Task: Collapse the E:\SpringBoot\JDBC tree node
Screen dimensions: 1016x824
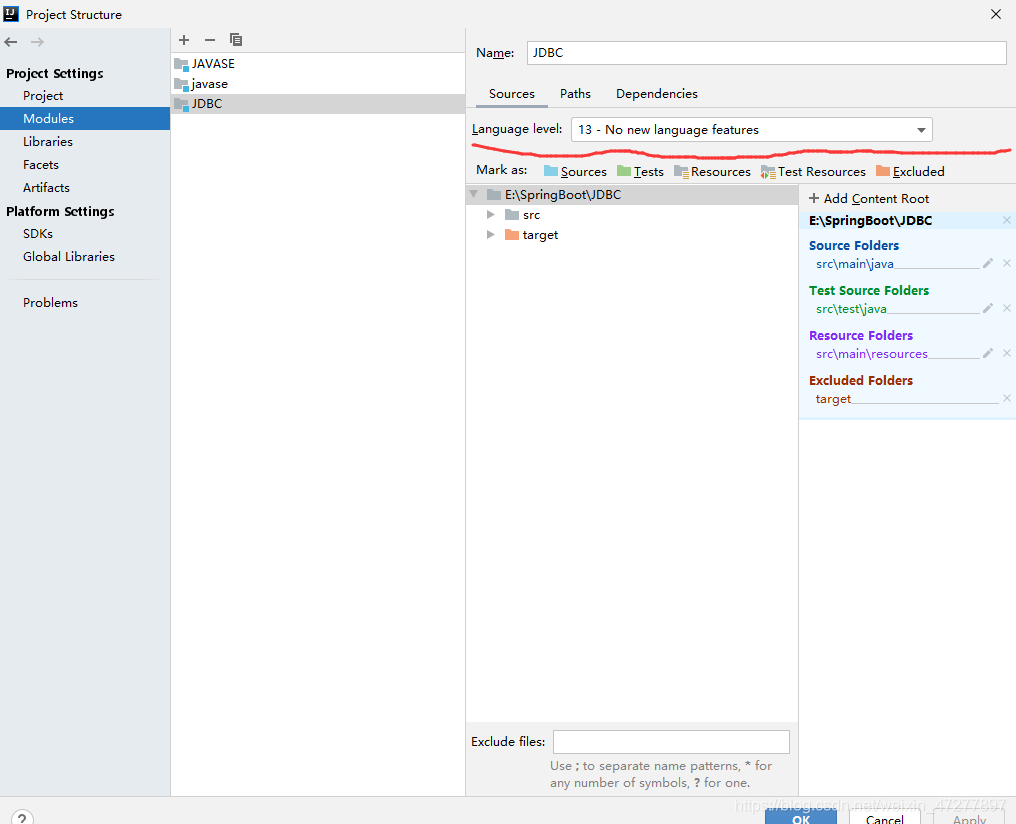Action: point(474,194)
